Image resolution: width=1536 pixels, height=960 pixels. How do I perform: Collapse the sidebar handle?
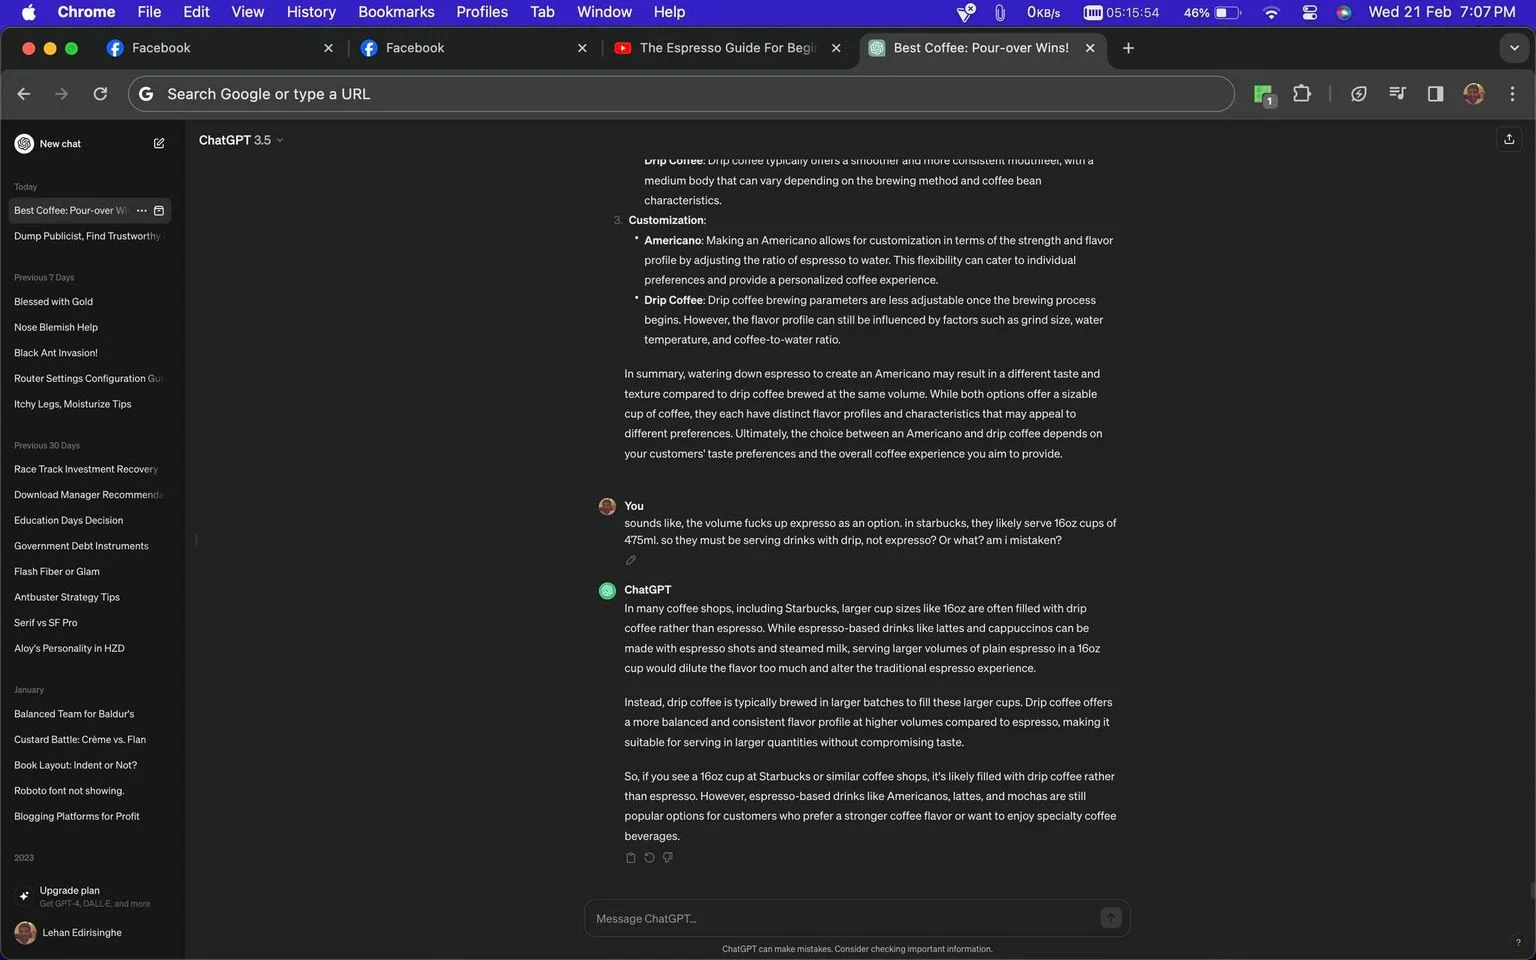click(x=196, y=540)
